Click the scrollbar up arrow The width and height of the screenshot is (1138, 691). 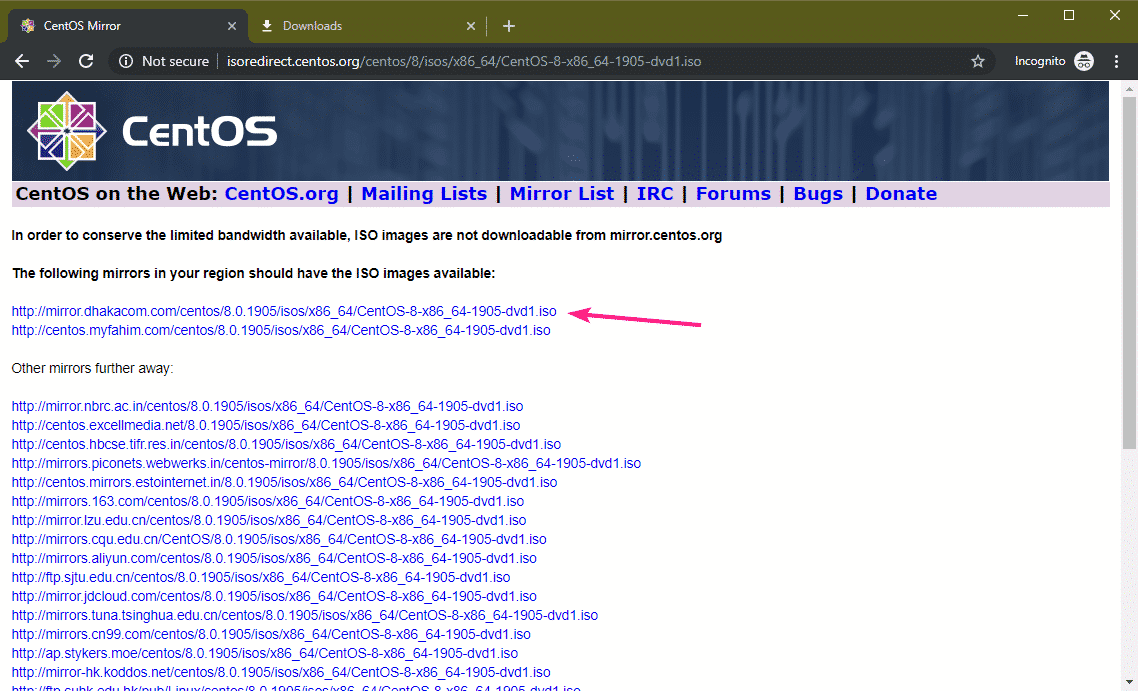point(1129,89)
